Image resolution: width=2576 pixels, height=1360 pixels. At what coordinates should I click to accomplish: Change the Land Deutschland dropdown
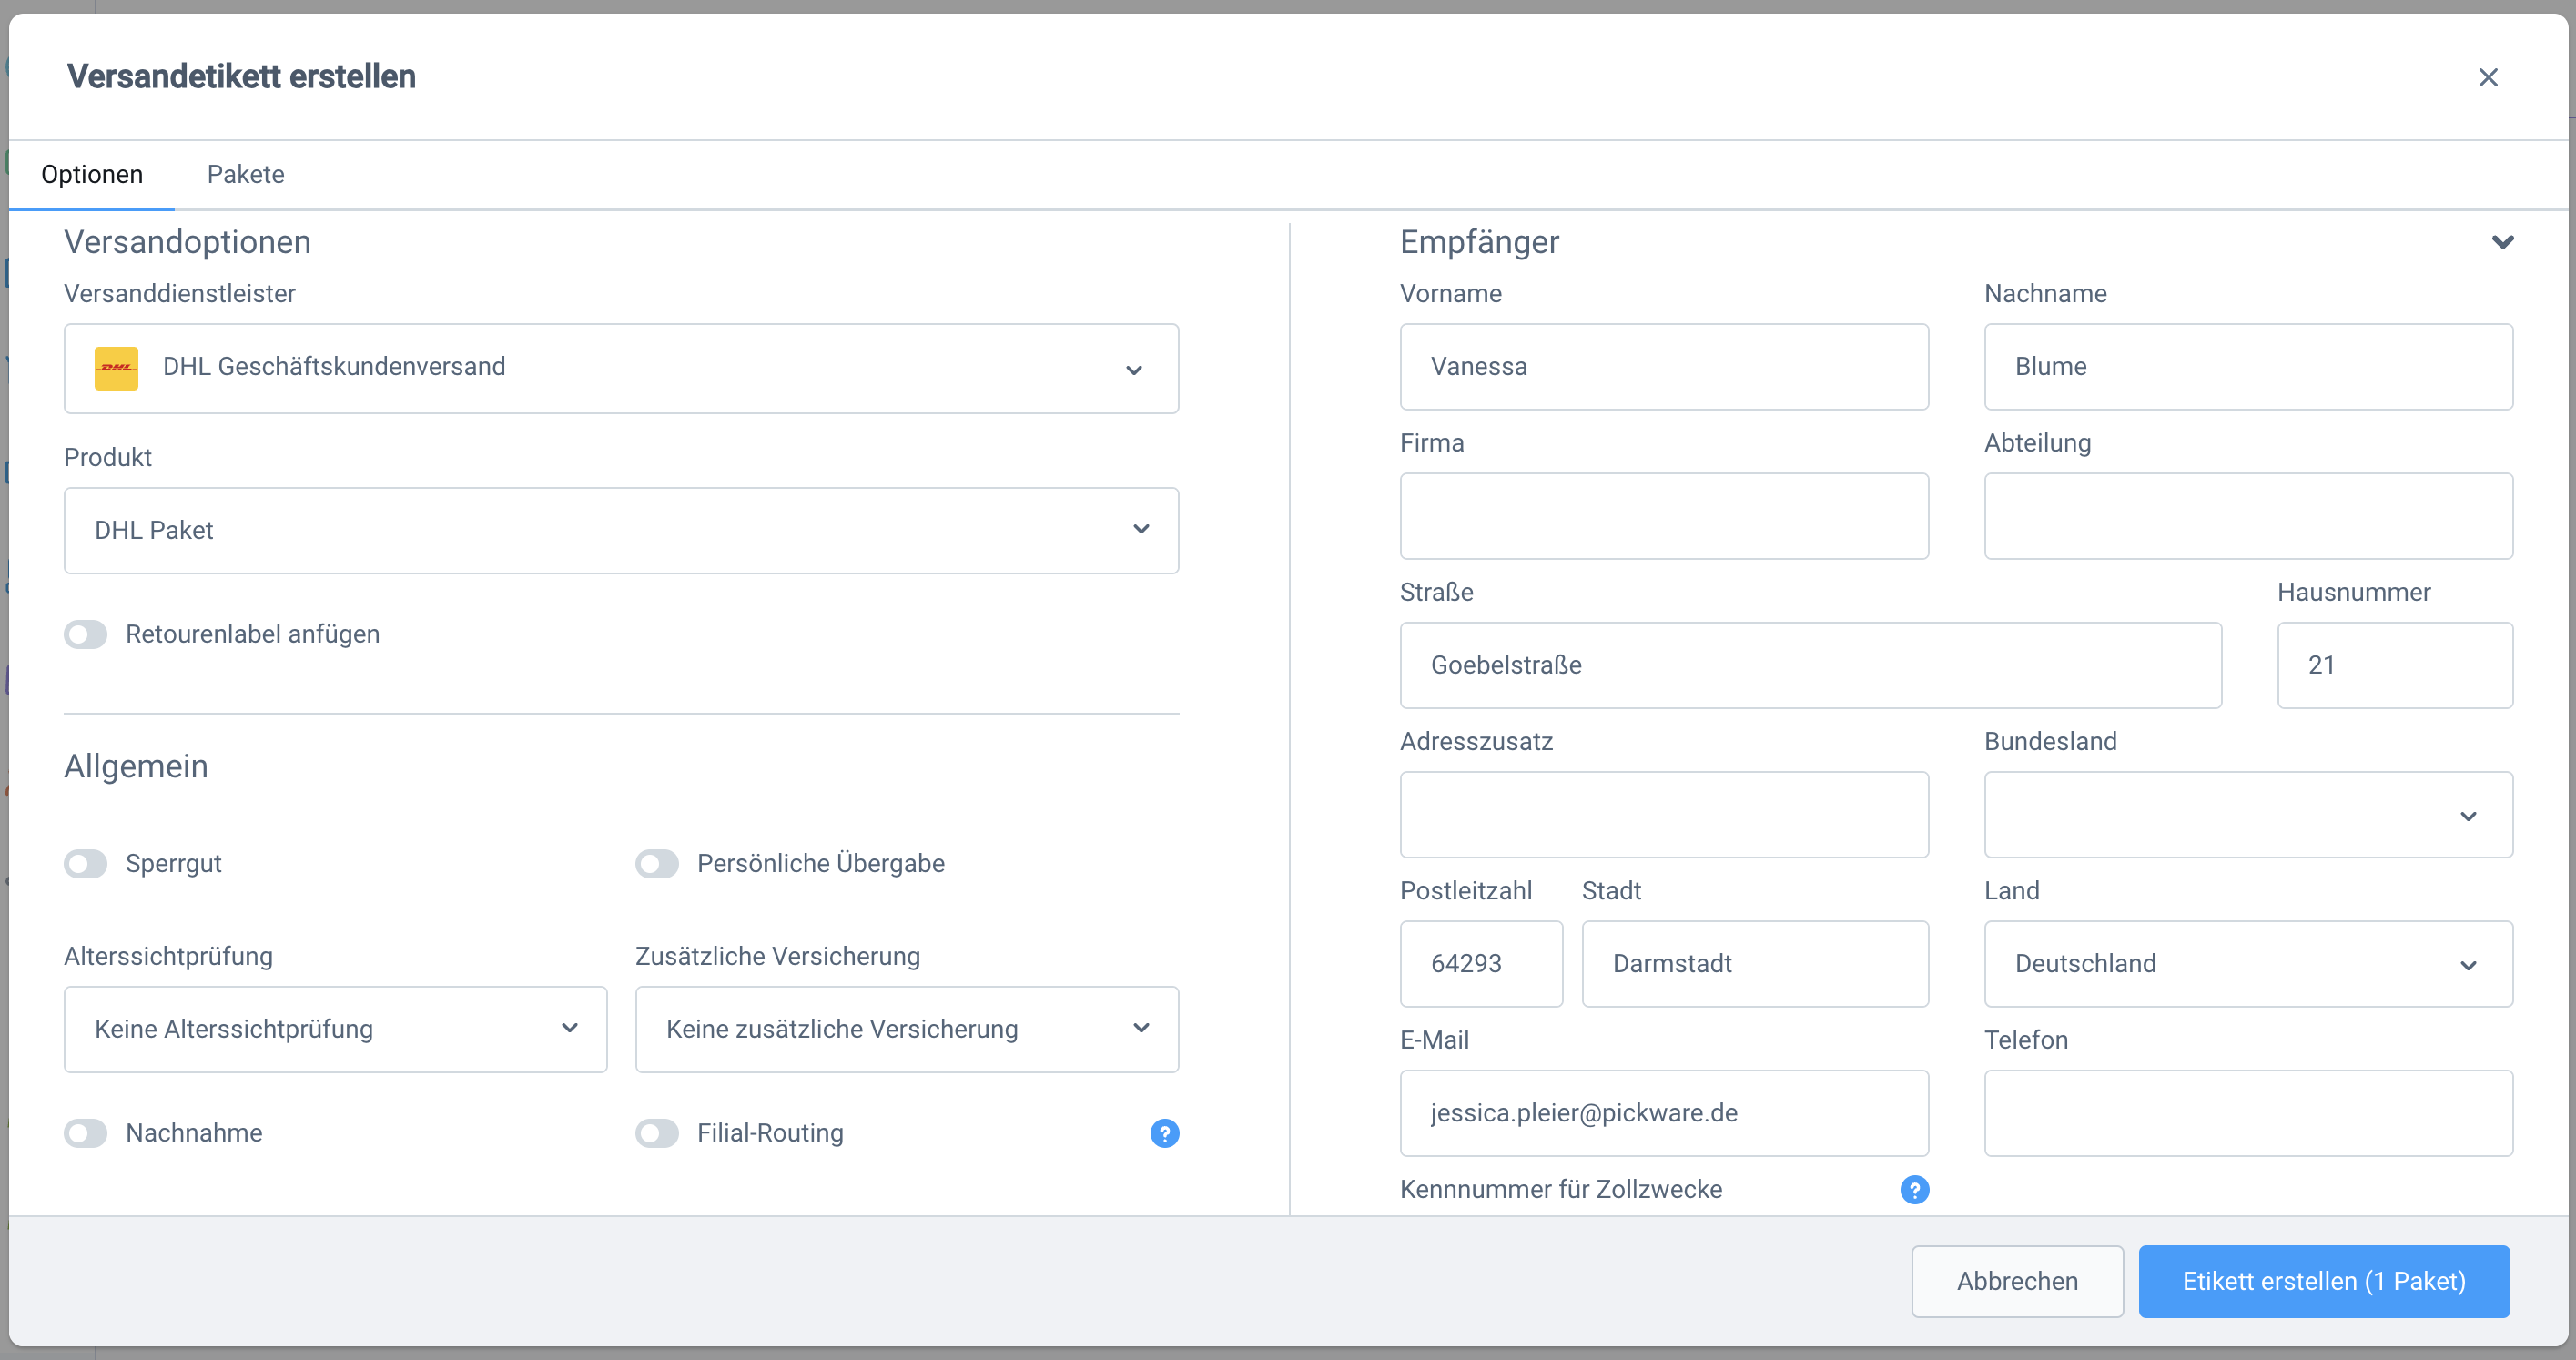pos(2247,963)
